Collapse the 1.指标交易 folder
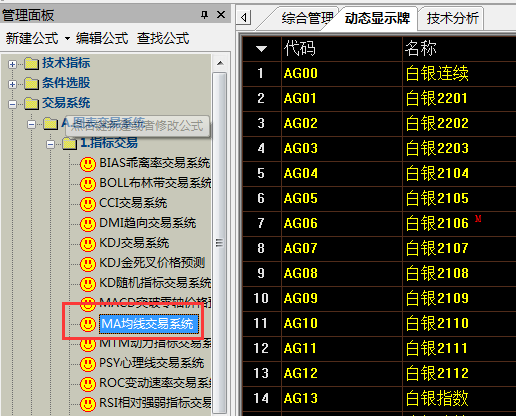This screenshot has width=516, height=416. [x=50, y=144]
